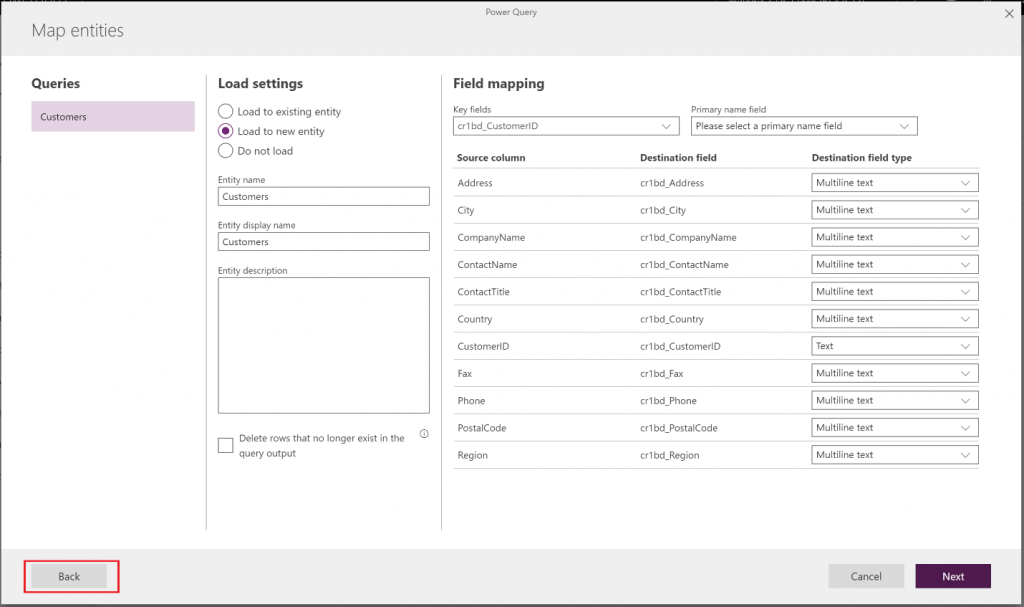Click the CompanyName source column cell

point(491,238)
